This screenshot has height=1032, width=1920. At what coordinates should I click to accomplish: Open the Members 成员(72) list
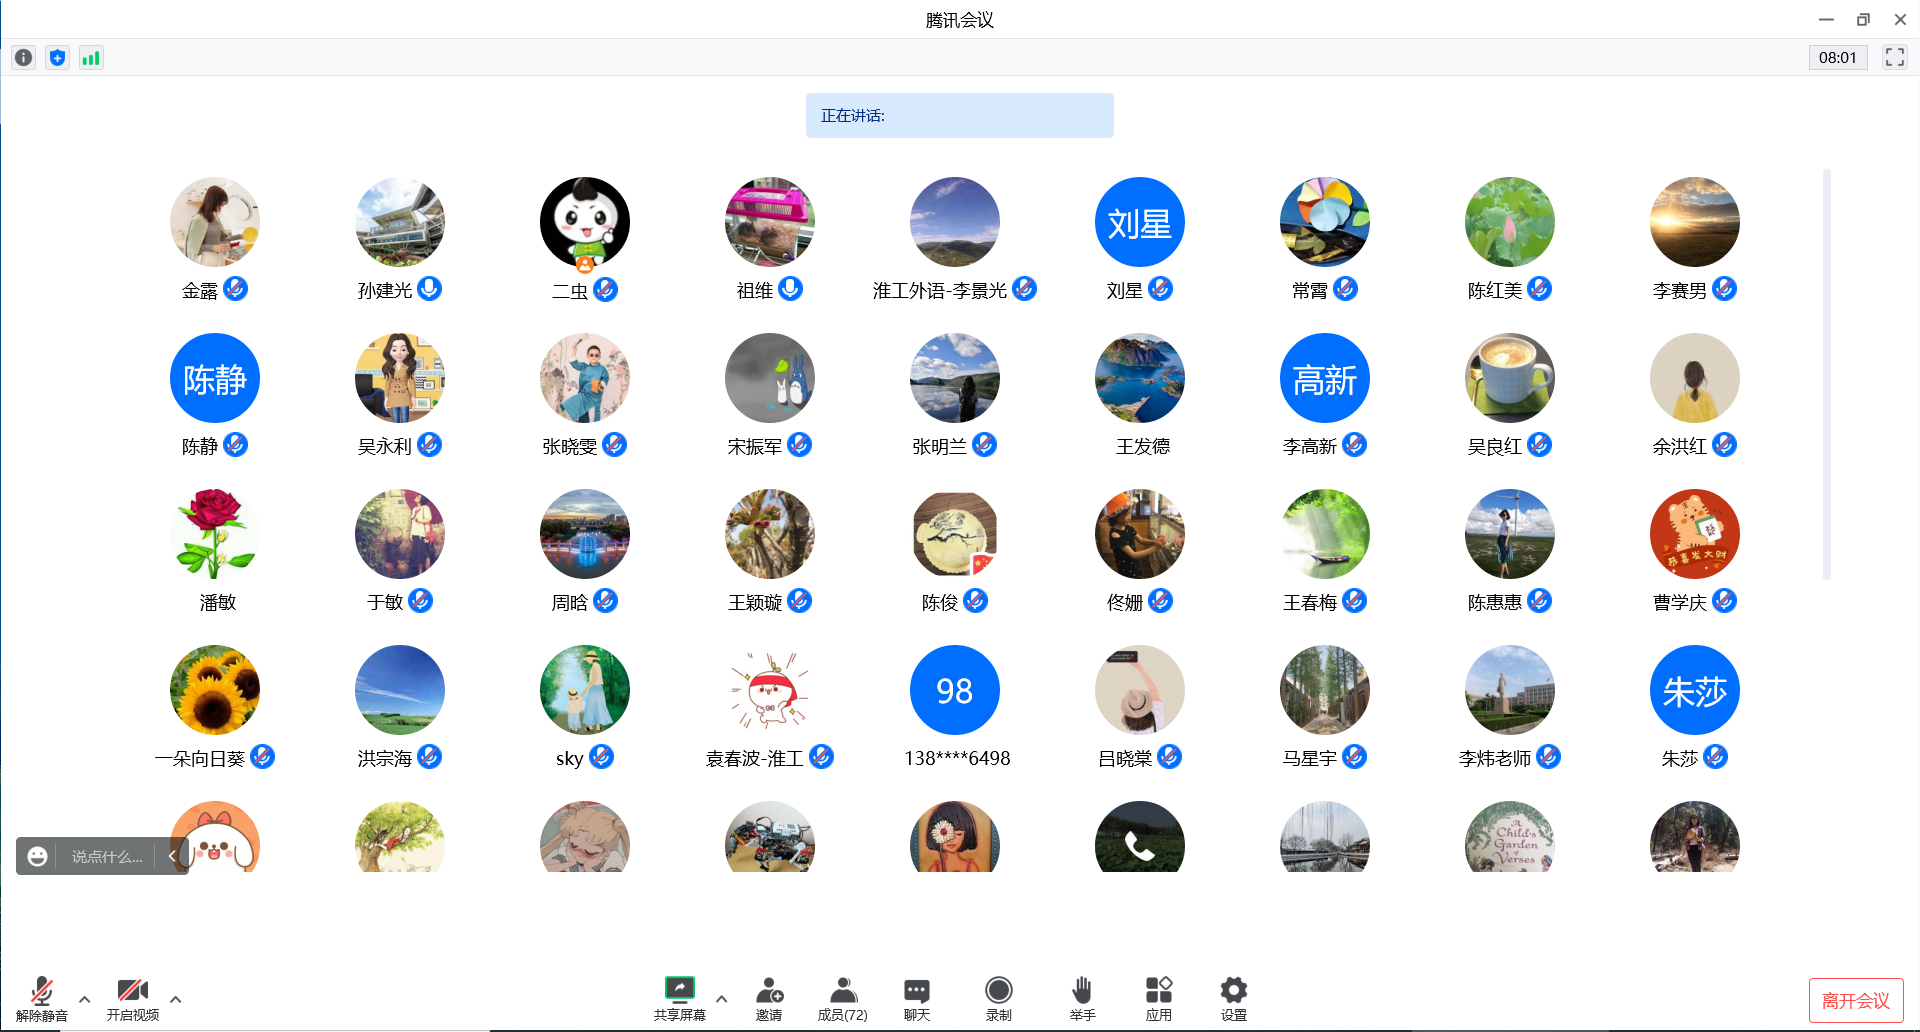tap(842, 997)
